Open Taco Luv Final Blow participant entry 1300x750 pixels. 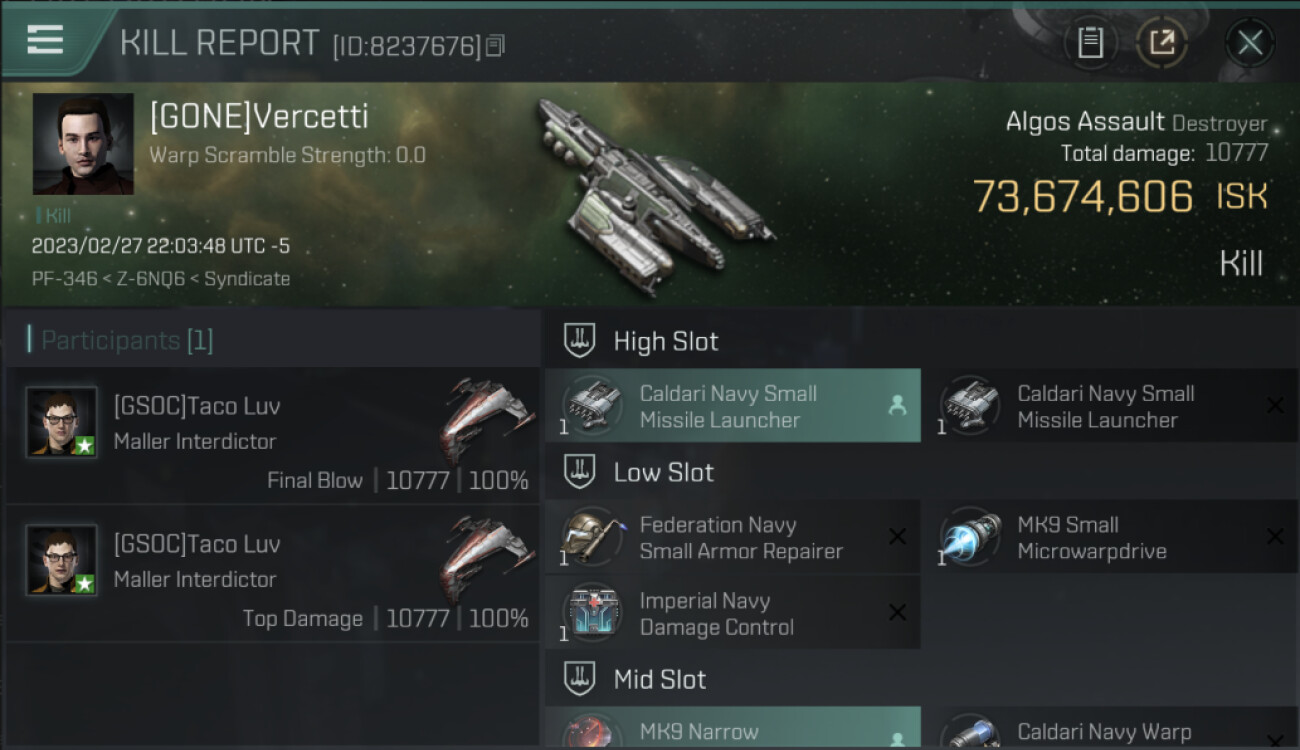click(x=272, y=436)
